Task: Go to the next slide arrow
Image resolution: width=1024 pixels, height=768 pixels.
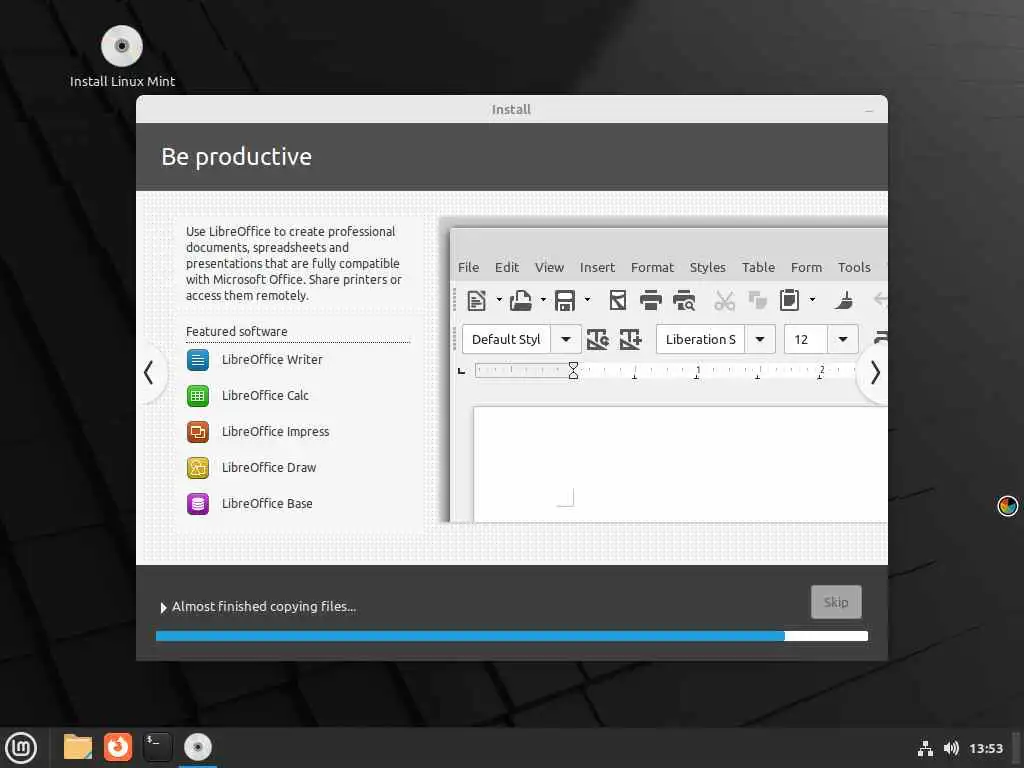Action: point(875,372)
